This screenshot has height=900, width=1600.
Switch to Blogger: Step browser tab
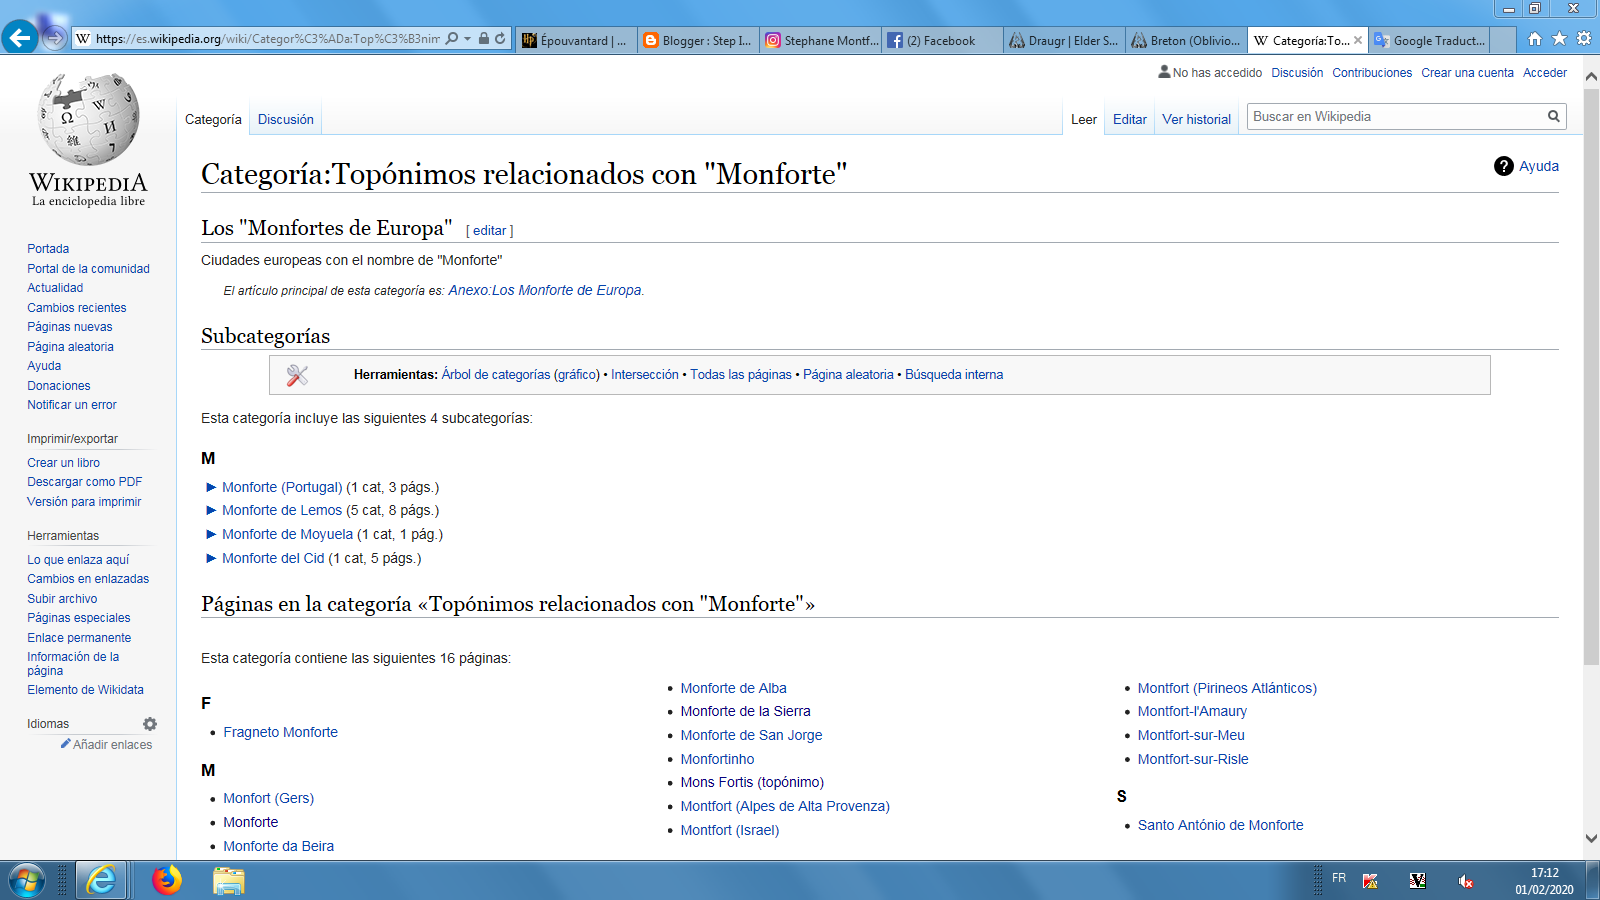tap(698, 40)
